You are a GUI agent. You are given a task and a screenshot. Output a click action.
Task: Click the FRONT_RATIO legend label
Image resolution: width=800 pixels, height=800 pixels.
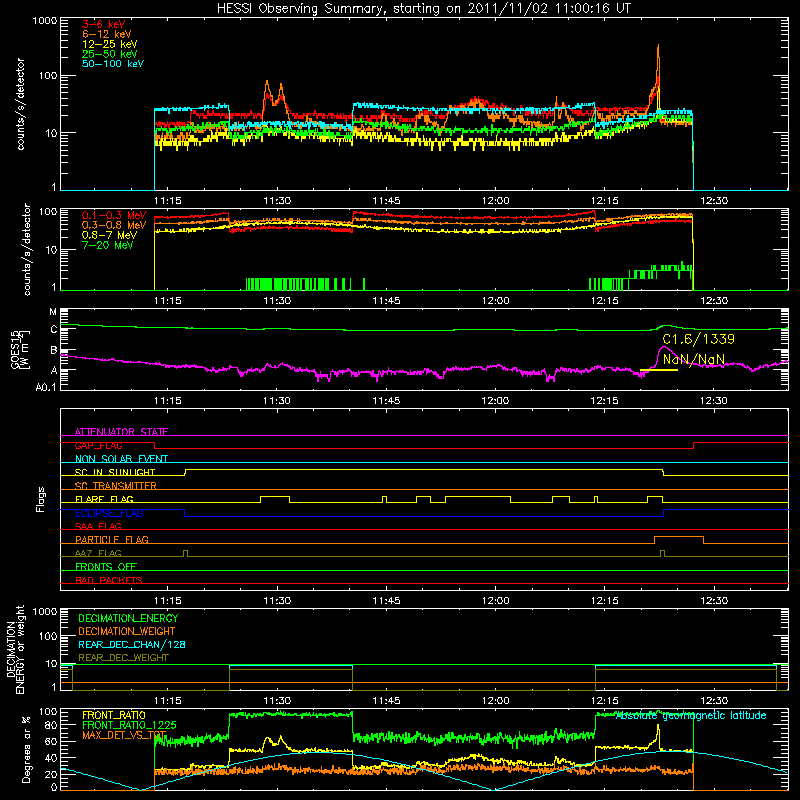[x=114, y=715]
